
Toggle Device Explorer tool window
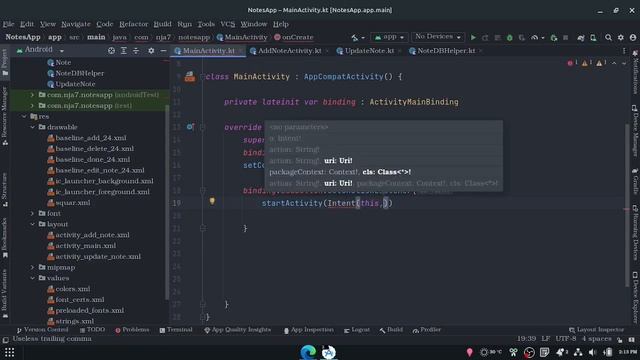635,298
